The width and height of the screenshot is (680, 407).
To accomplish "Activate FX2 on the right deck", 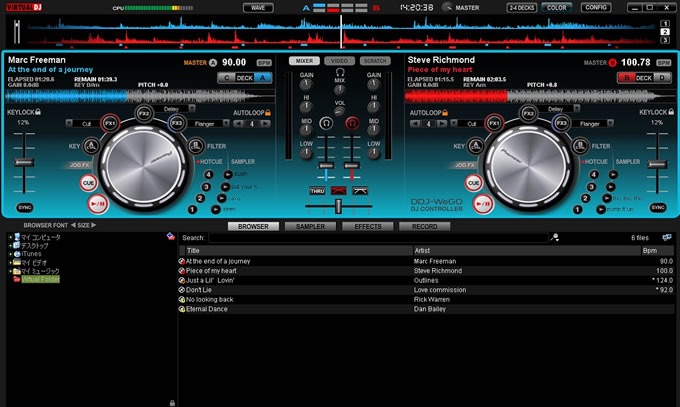I will (529, 113).
